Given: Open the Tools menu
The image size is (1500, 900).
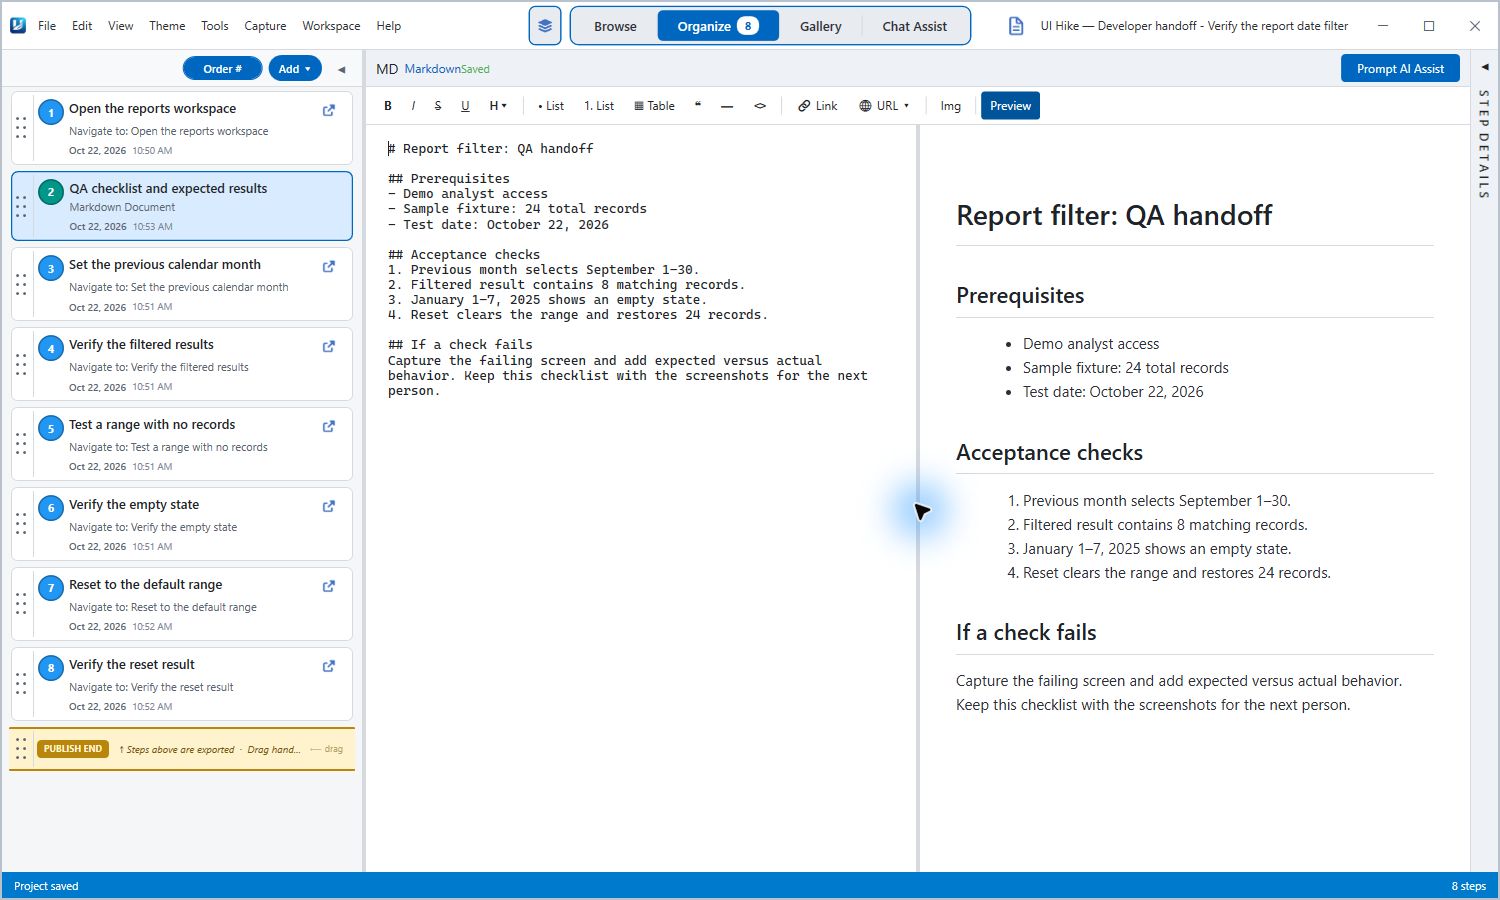Looking at the screenshot, I should point(214,26).
